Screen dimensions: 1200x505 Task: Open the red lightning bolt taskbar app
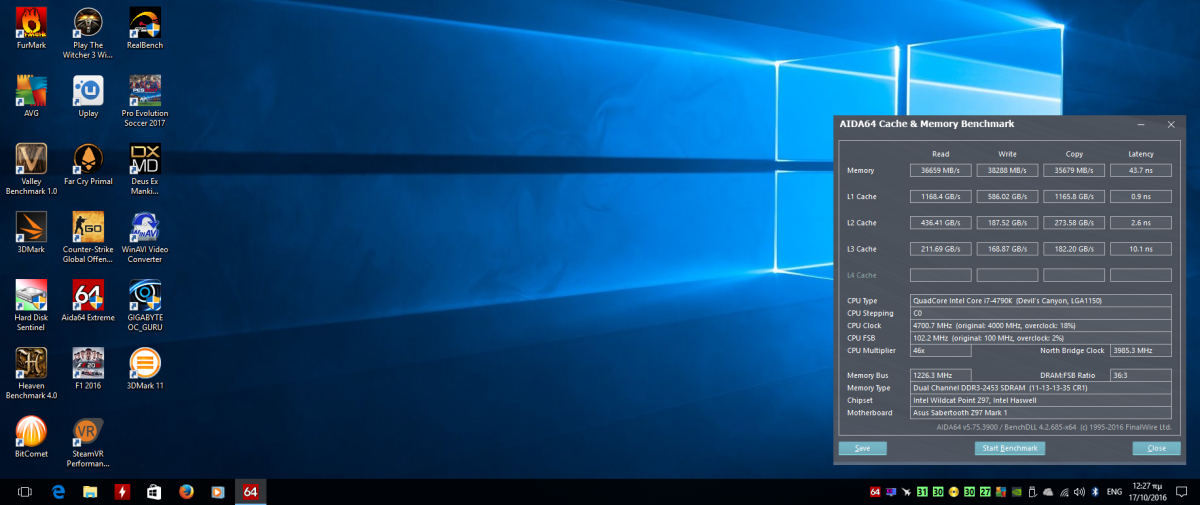[x=122, y=492]
